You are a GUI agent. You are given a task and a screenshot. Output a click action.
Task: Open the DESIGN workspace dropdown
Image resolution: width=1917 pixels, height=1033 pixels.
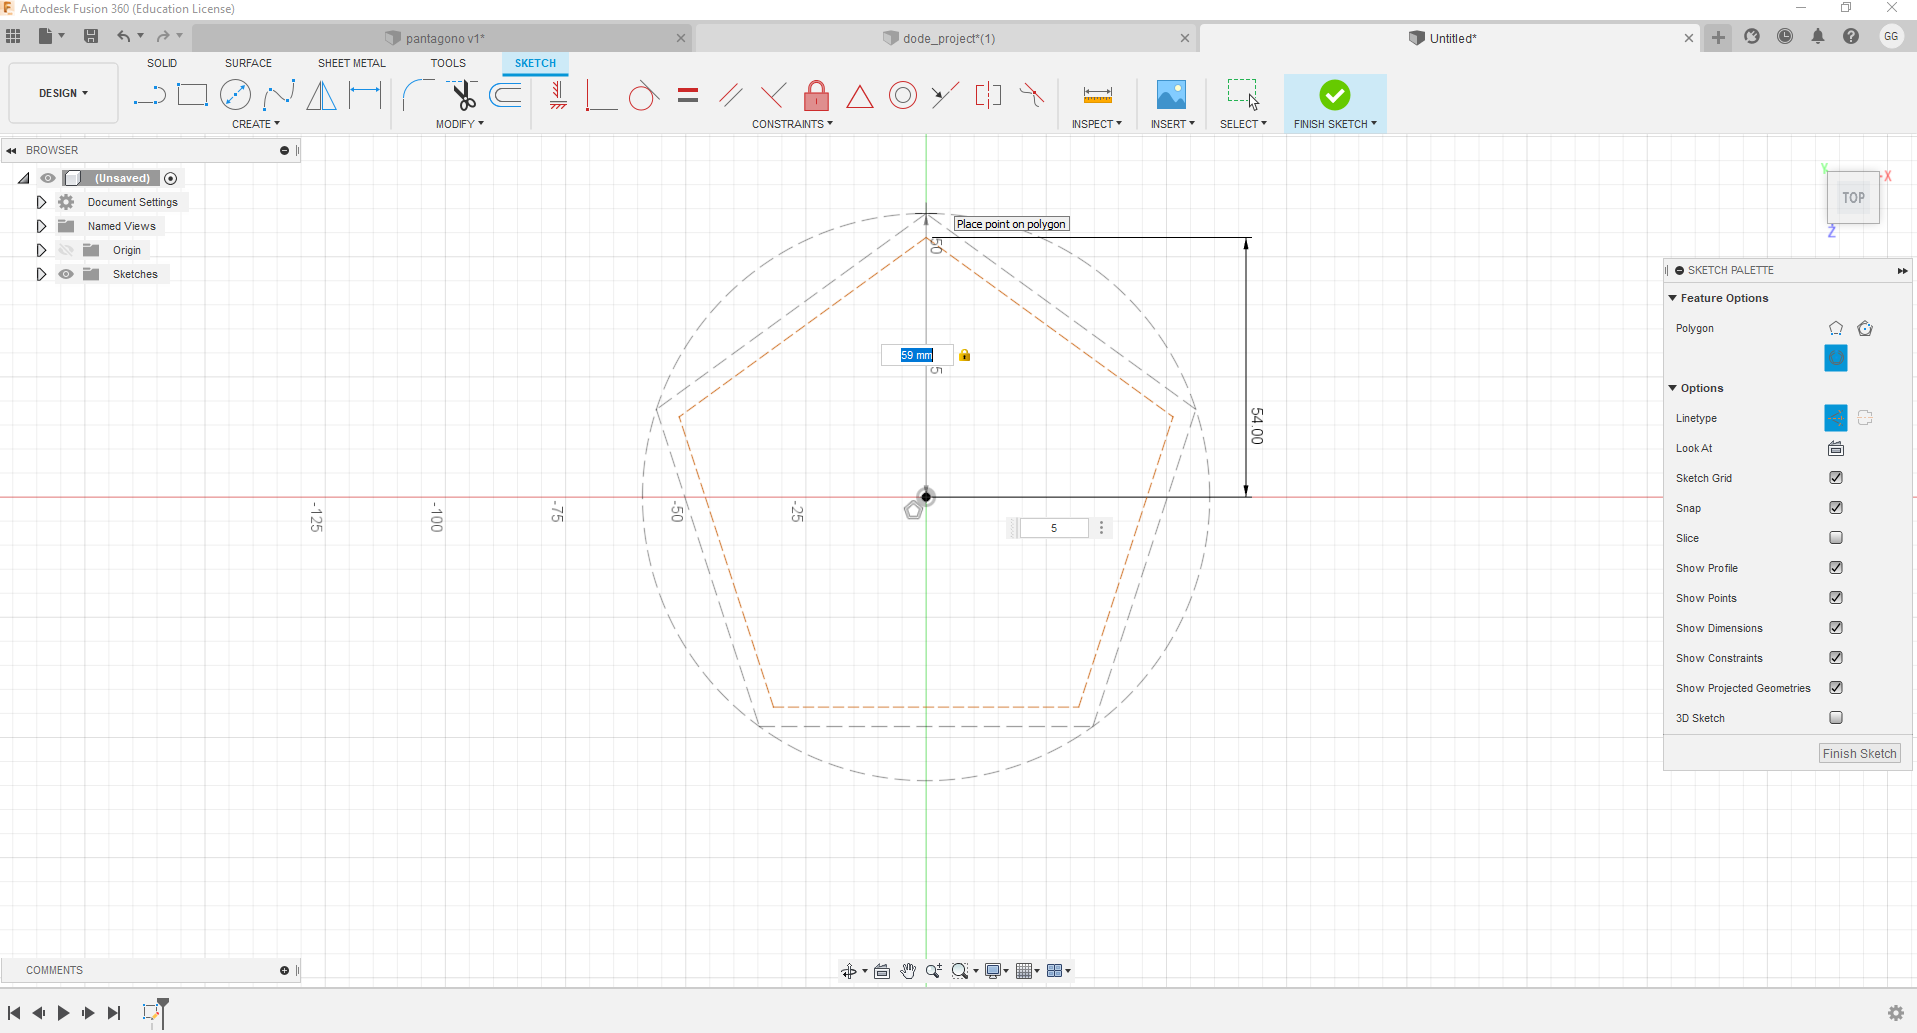tap(63, 93)
